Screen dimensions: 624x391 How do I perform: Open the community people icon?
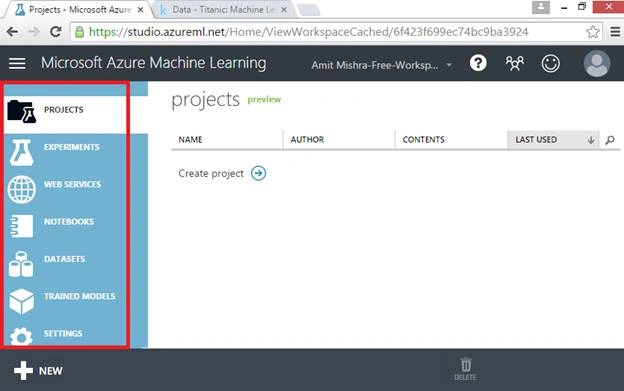(515, 63)
